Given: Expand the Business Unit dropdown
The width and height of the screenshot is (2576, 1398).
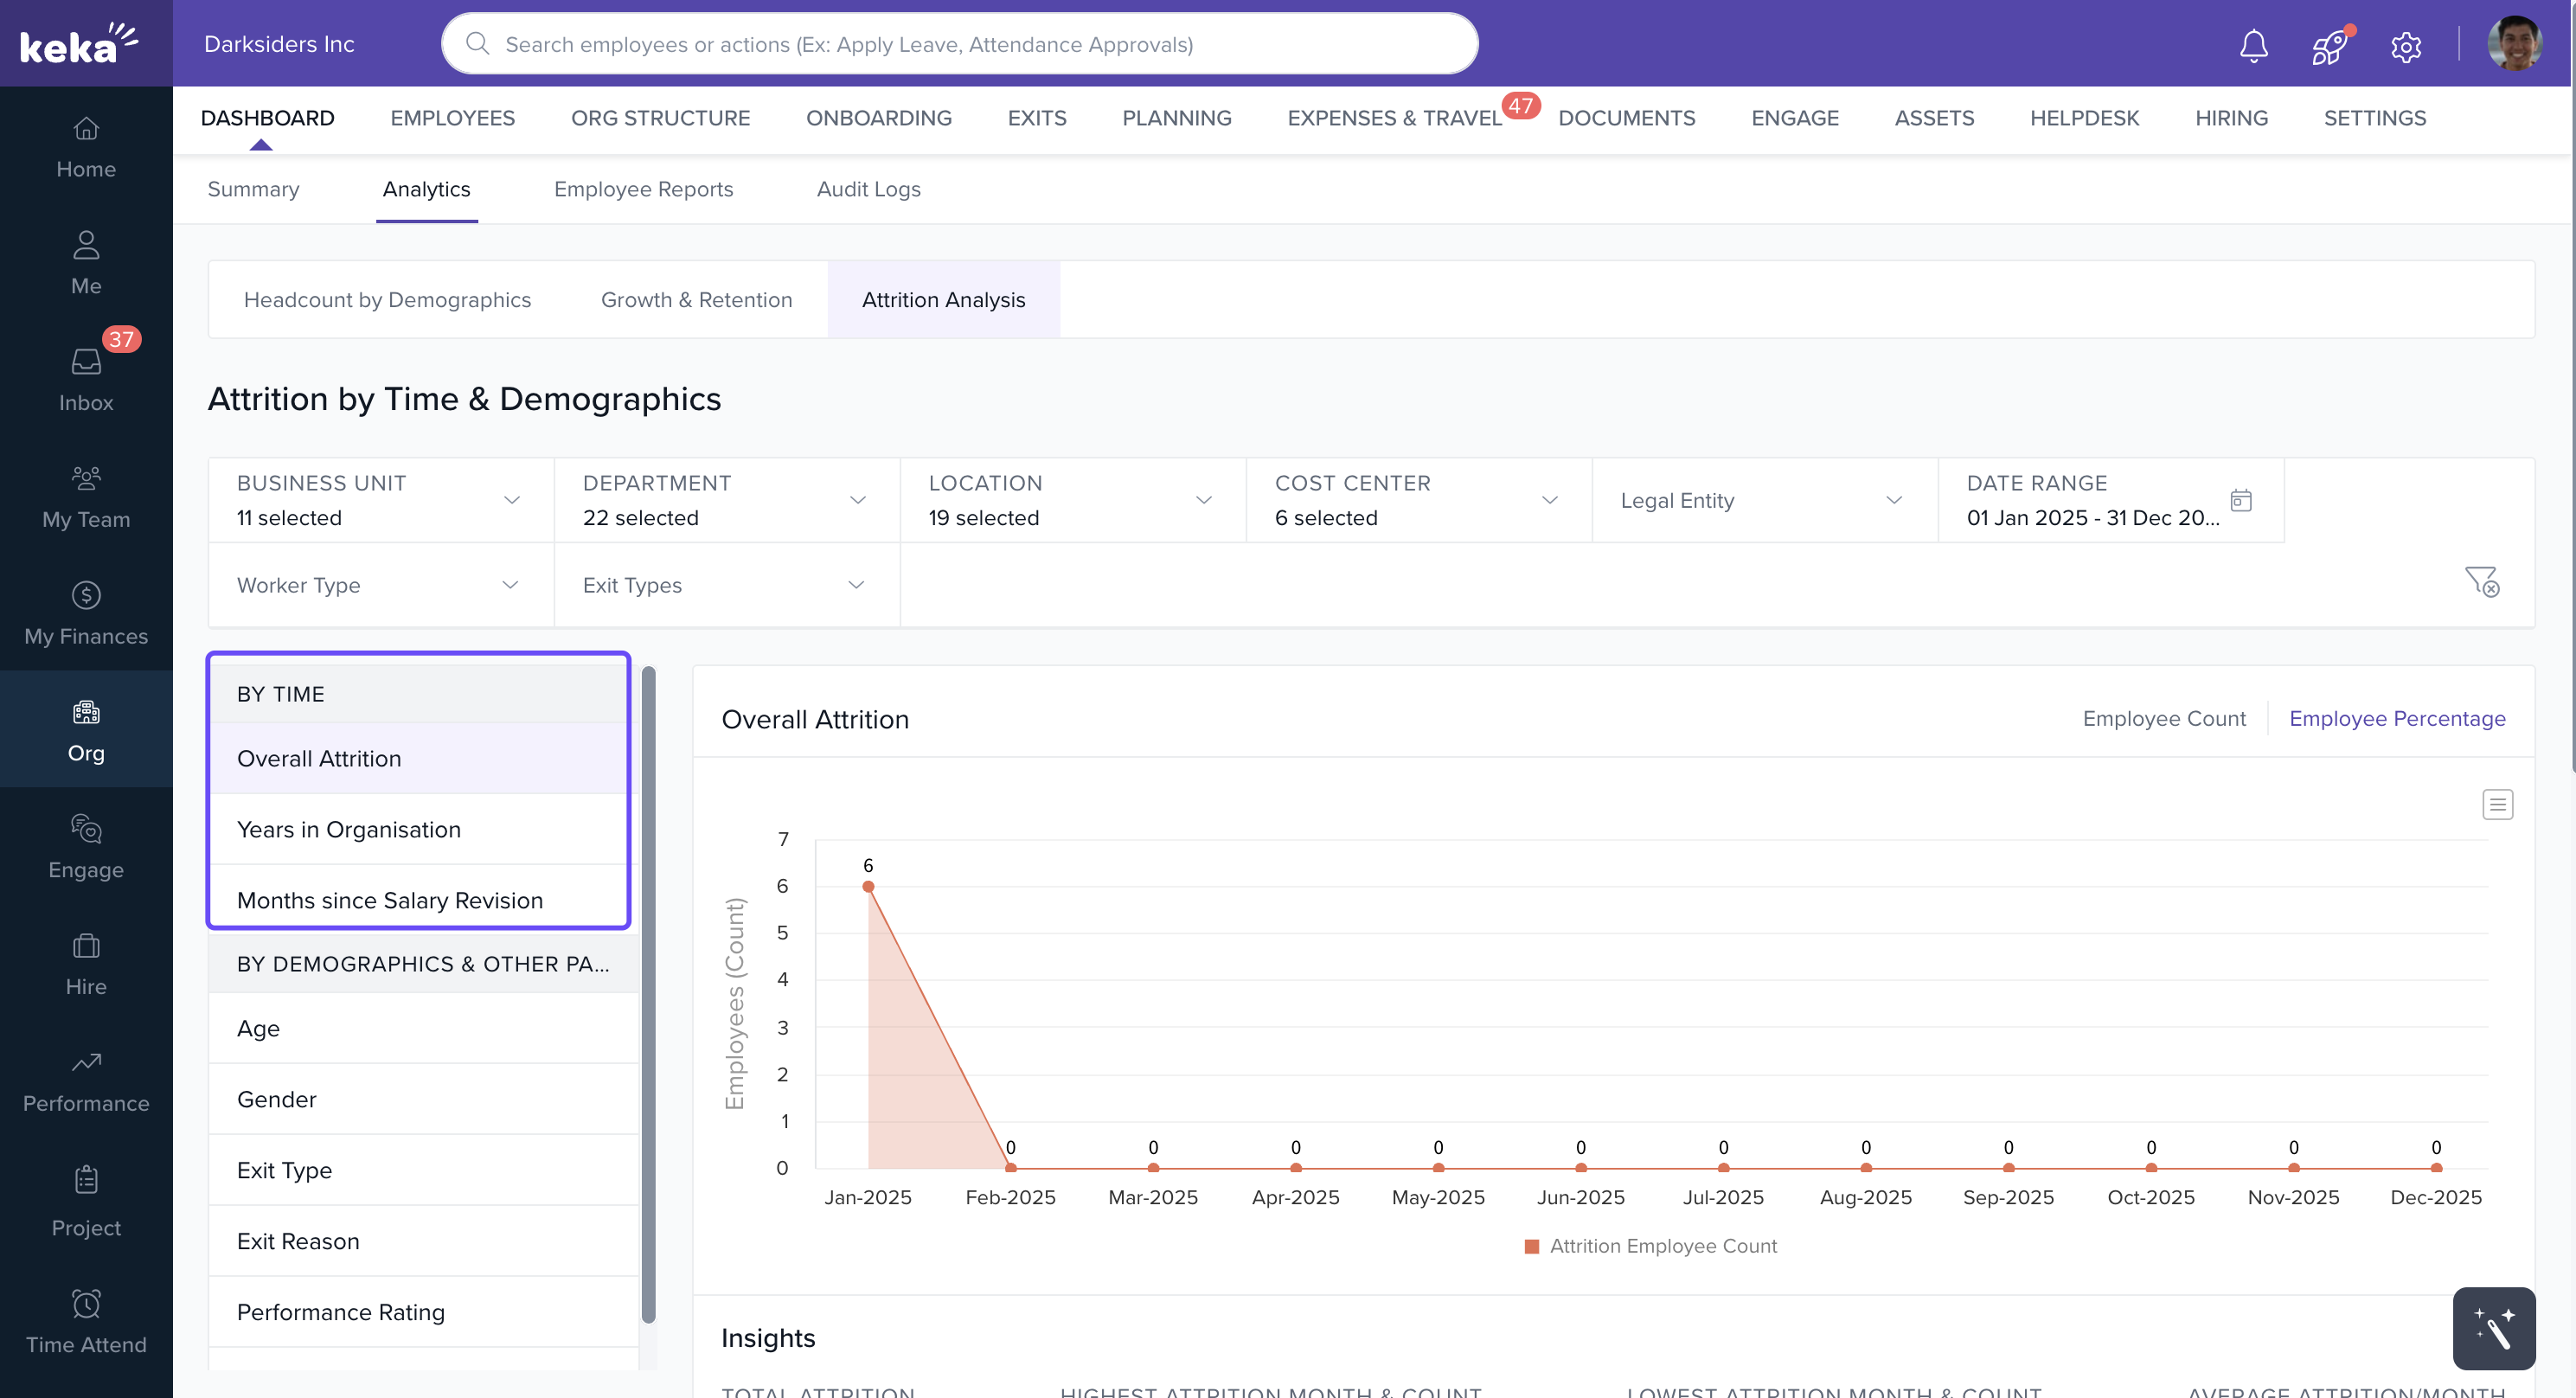Looking at the screenshot, I should coord(380,500).
